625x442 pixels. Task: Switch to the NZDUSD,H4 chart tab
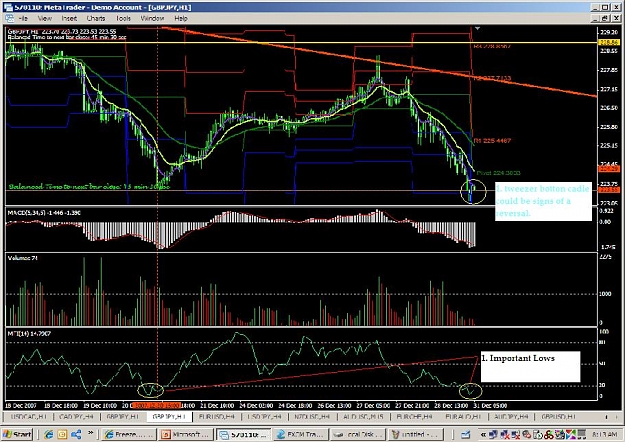point(312,416)
